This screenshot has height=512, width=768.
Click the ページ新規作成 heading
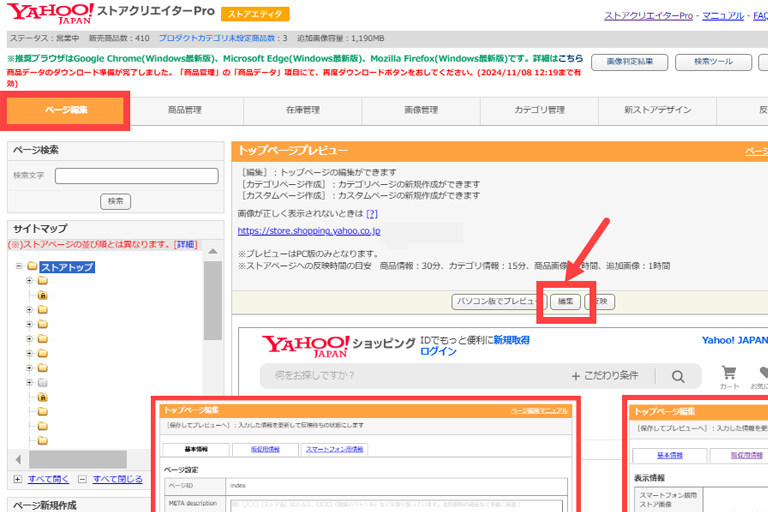[45, 505]
